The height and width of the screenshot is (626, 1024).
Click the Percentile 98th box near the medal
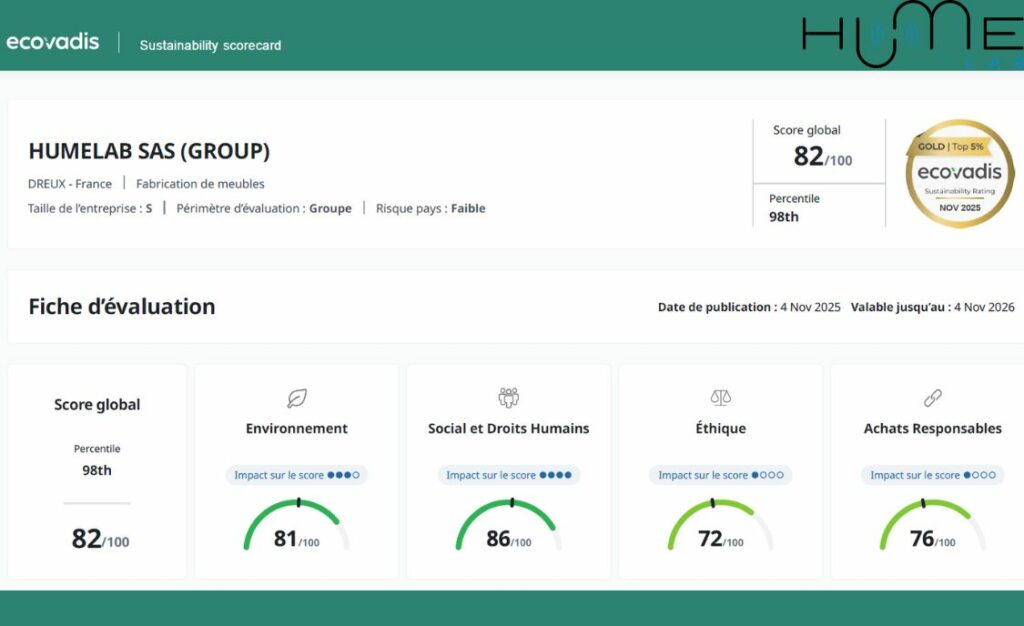point(795,208)
